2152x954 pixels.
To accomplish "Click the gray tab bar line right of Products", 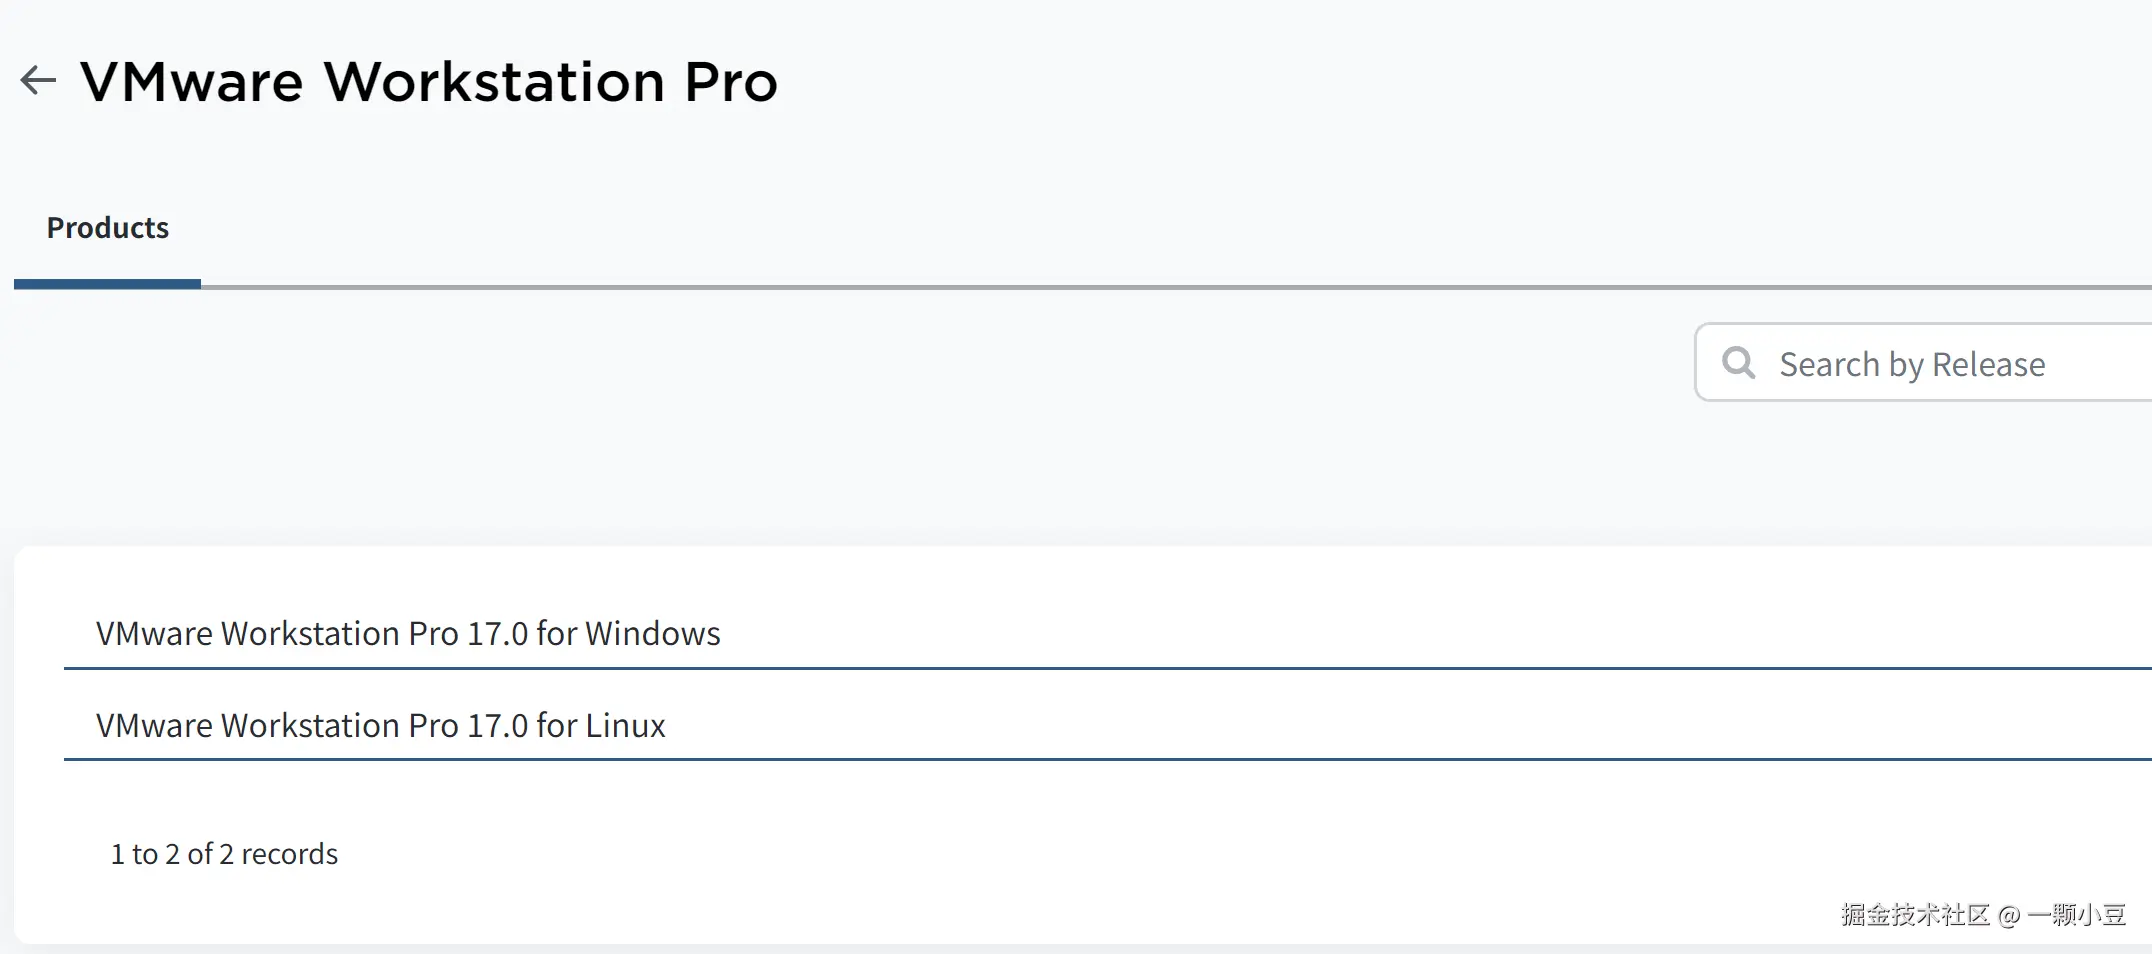I will pos(1100,287).
